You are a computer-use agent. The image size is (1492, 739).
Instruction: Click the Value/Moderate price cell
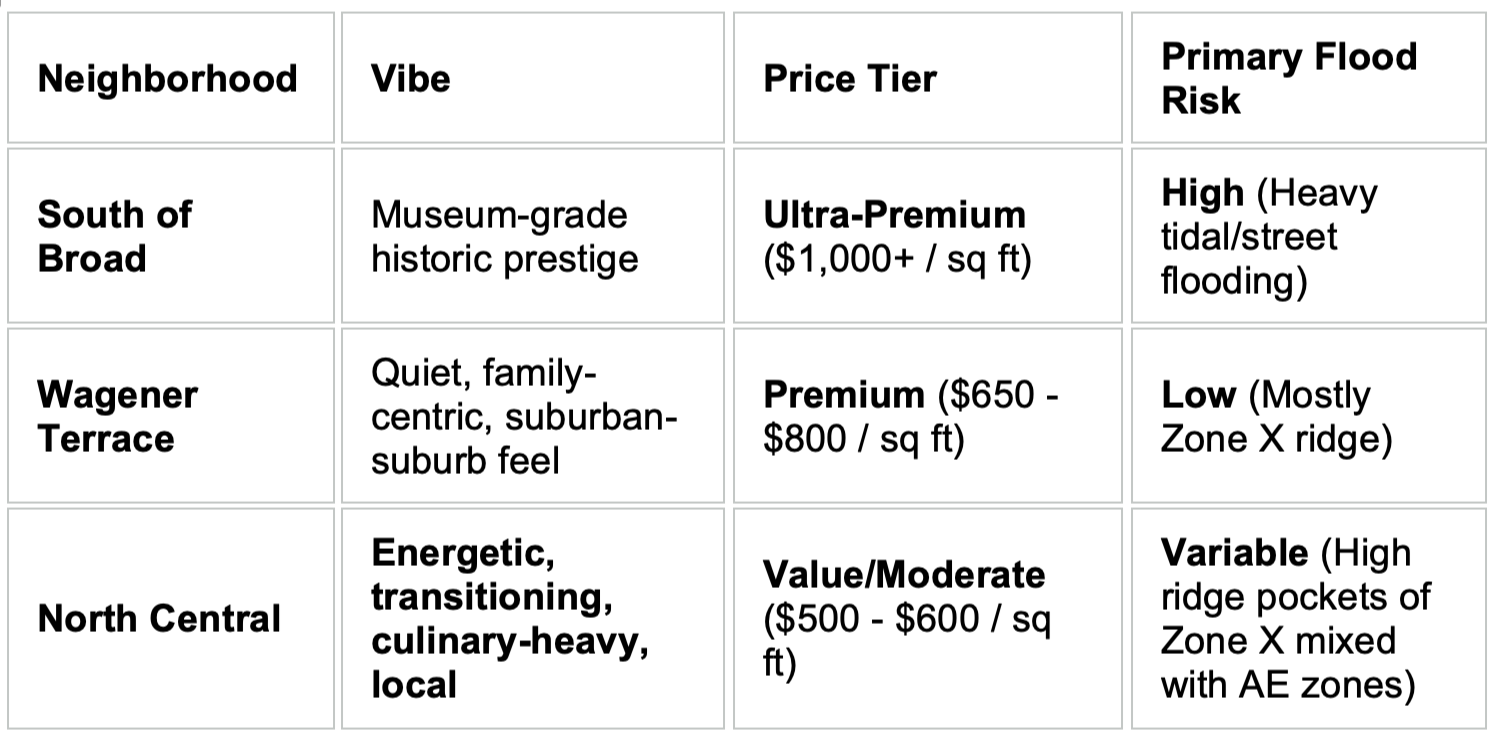(x=927, y=619)
